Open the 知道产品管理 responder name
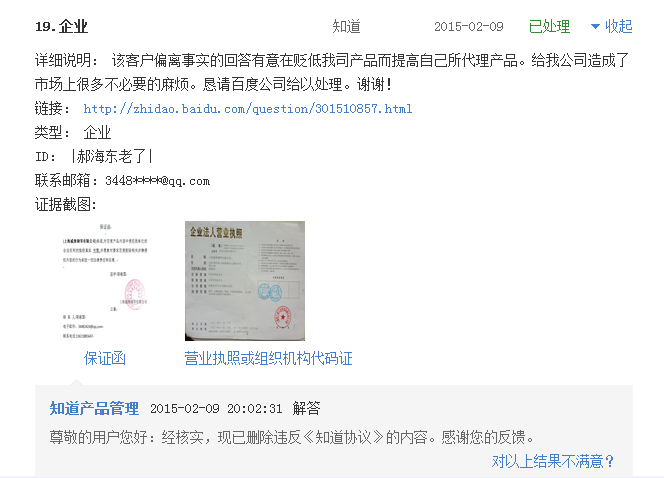The image size is (664, 478). 94,408
